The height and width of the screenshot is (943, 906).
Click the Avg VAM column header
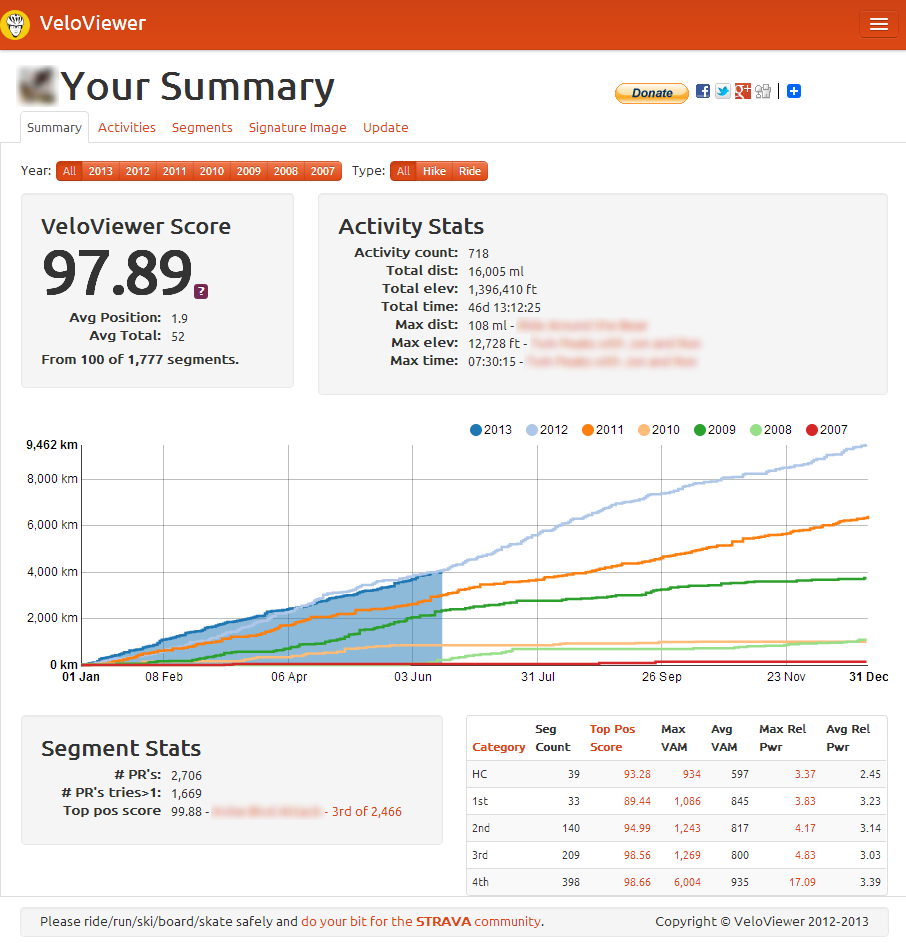pyautogui.click(x=724, y=738)
